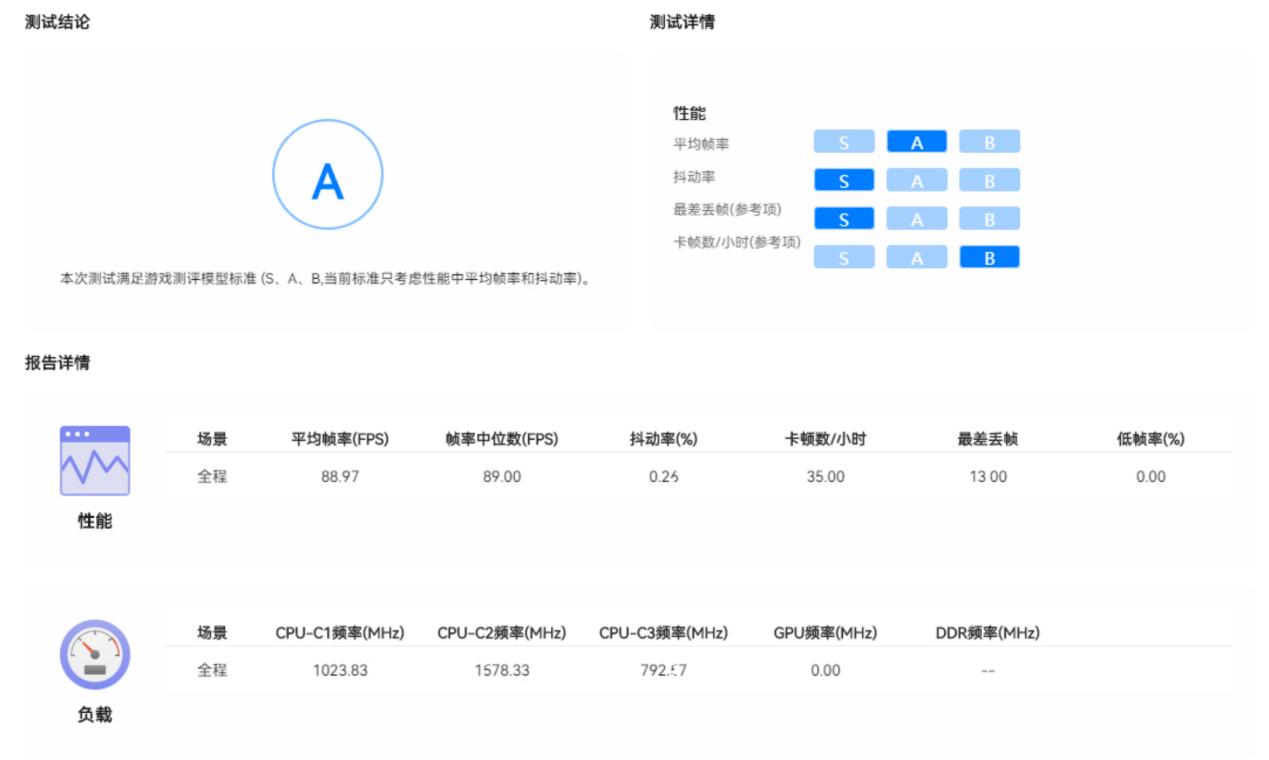The height and width of the screenshot is (760, 1269).
Task: Select A badge for 抖动率
Action: click(x=917, y=180)
